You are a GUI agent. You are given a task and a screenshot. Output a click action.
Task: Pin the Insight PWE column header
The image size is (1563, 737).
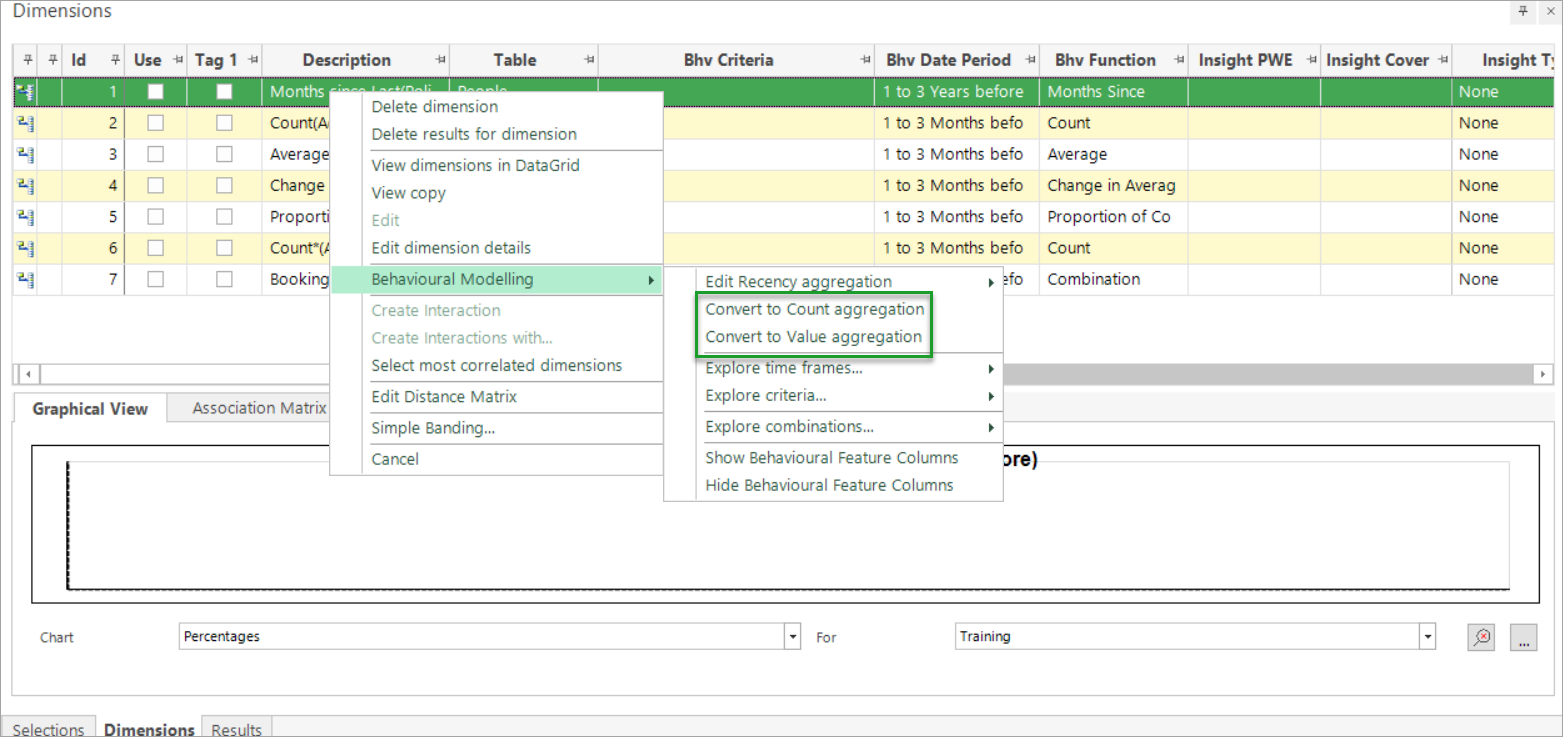coord(1311,60)
